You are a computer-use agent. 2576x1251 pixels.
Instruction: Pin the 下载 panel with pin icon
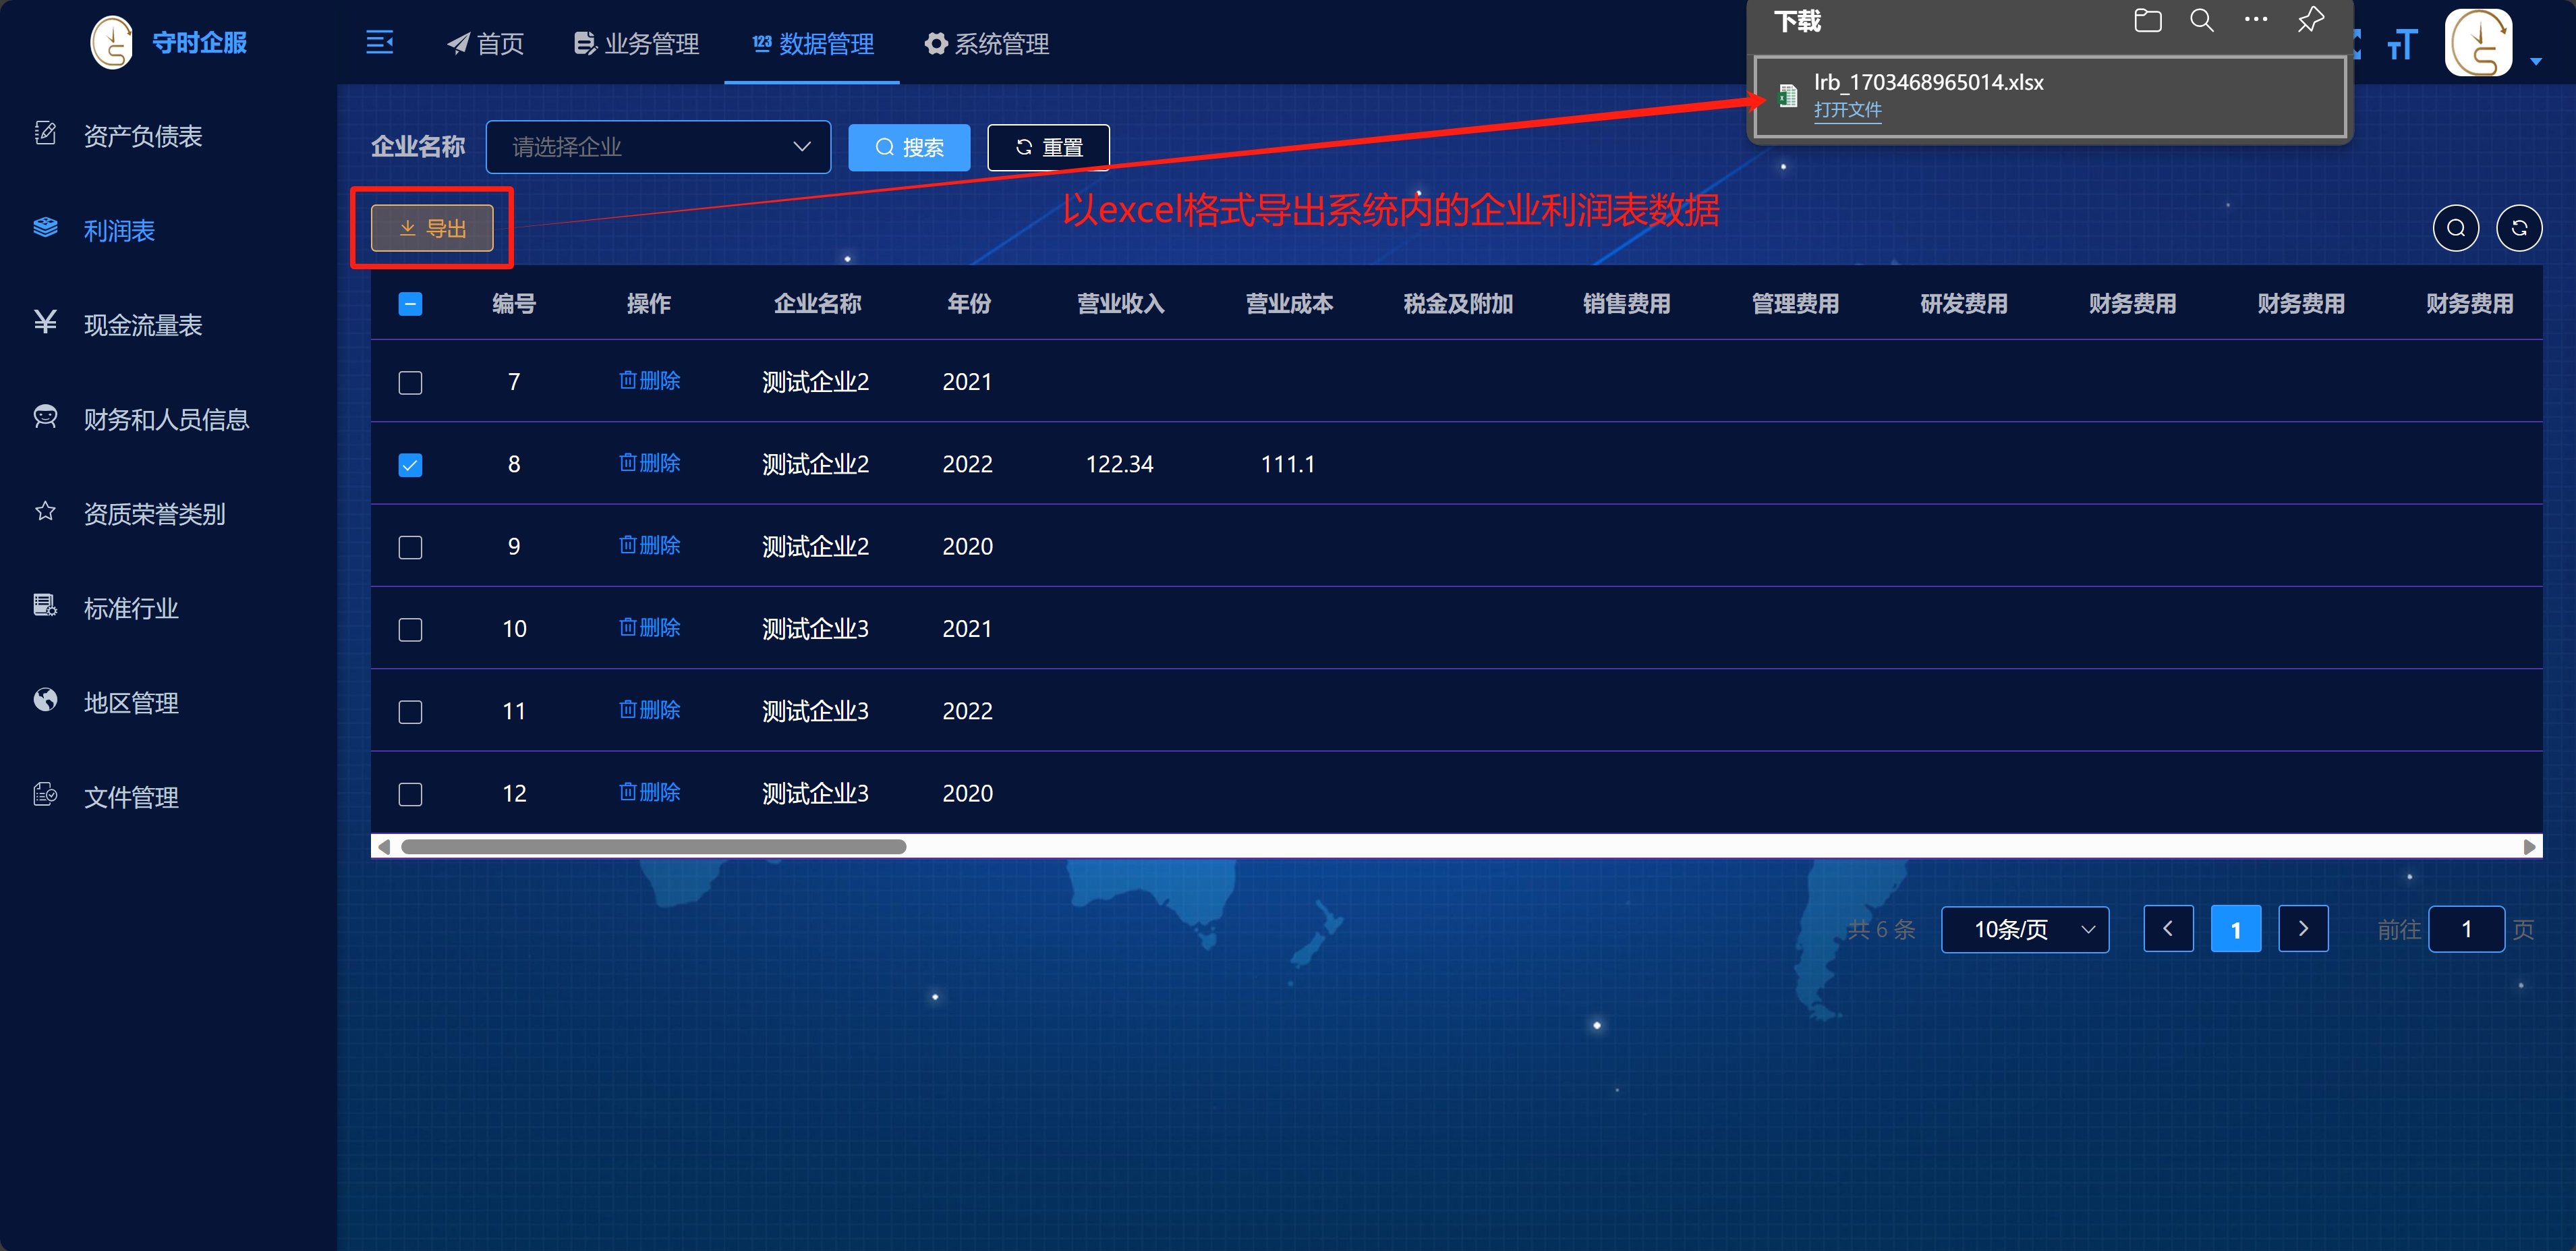[2310, 21]
